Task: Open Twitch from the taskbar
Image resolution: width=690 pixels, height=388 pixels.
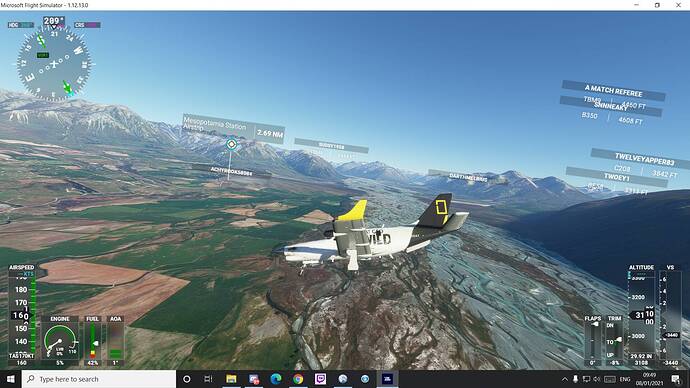Action: click(320, 379)
